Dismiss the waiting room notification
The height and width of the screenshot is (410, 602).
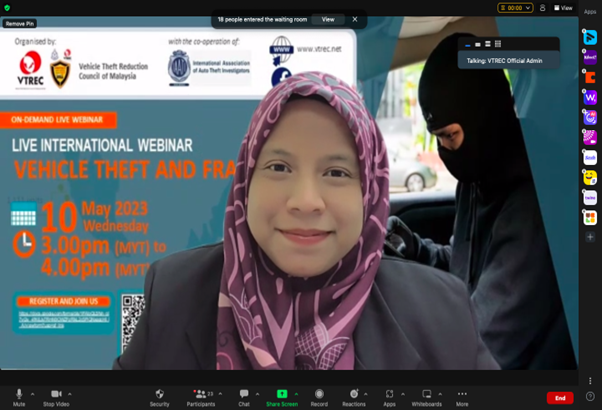[354, 19]
